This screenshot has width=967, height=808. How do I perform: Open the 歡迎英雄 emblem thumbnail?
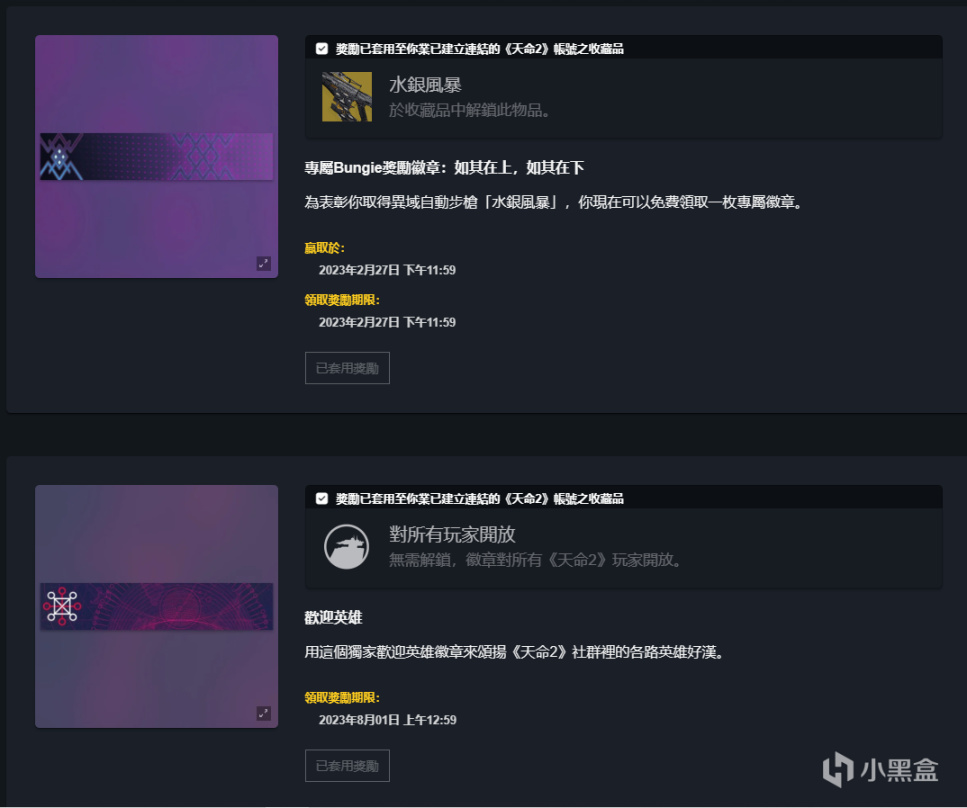click(x=157, y=606)
